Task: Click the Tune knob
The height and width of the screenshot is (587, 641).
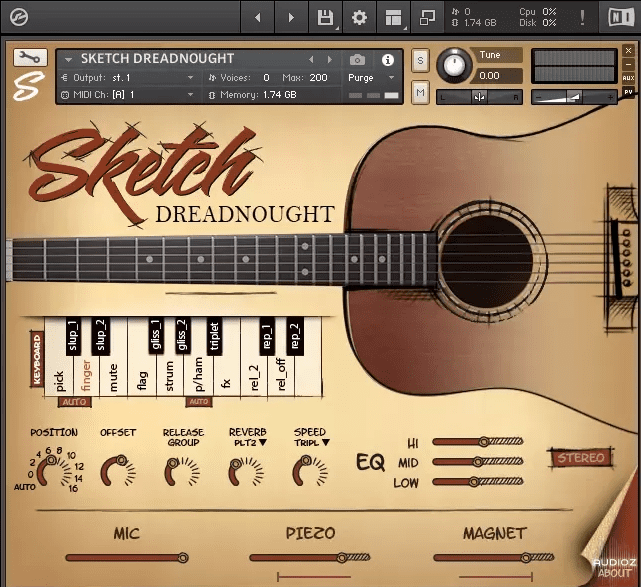Action: tap(454, 65)
